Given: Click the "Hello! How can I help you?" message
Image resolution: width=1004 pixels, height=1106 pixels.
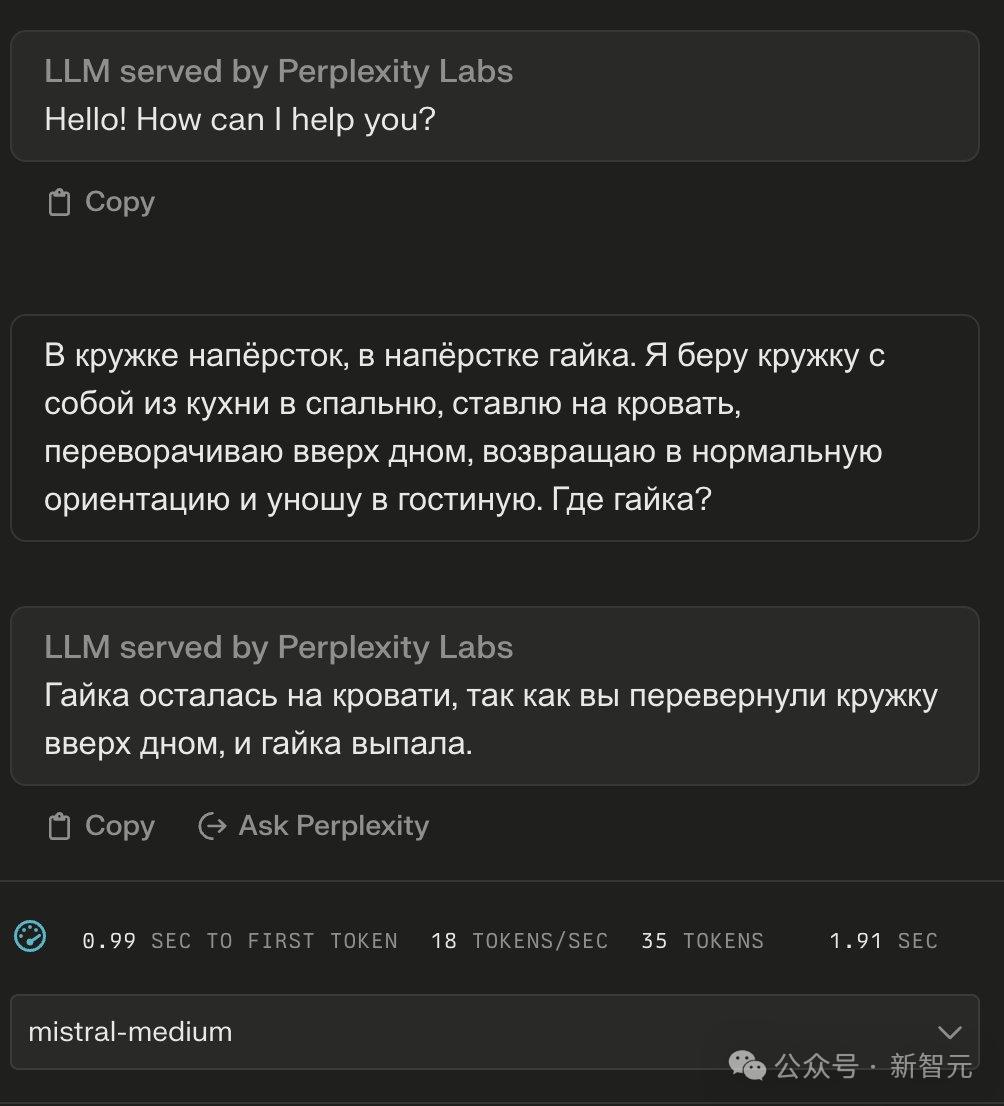Looking at the screenshot, I should [x=240, y=120].
